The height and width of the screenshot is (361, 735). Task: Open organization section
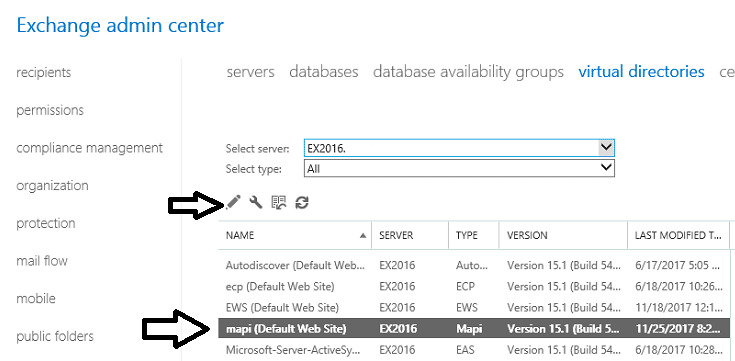click(x=52, y=186)
